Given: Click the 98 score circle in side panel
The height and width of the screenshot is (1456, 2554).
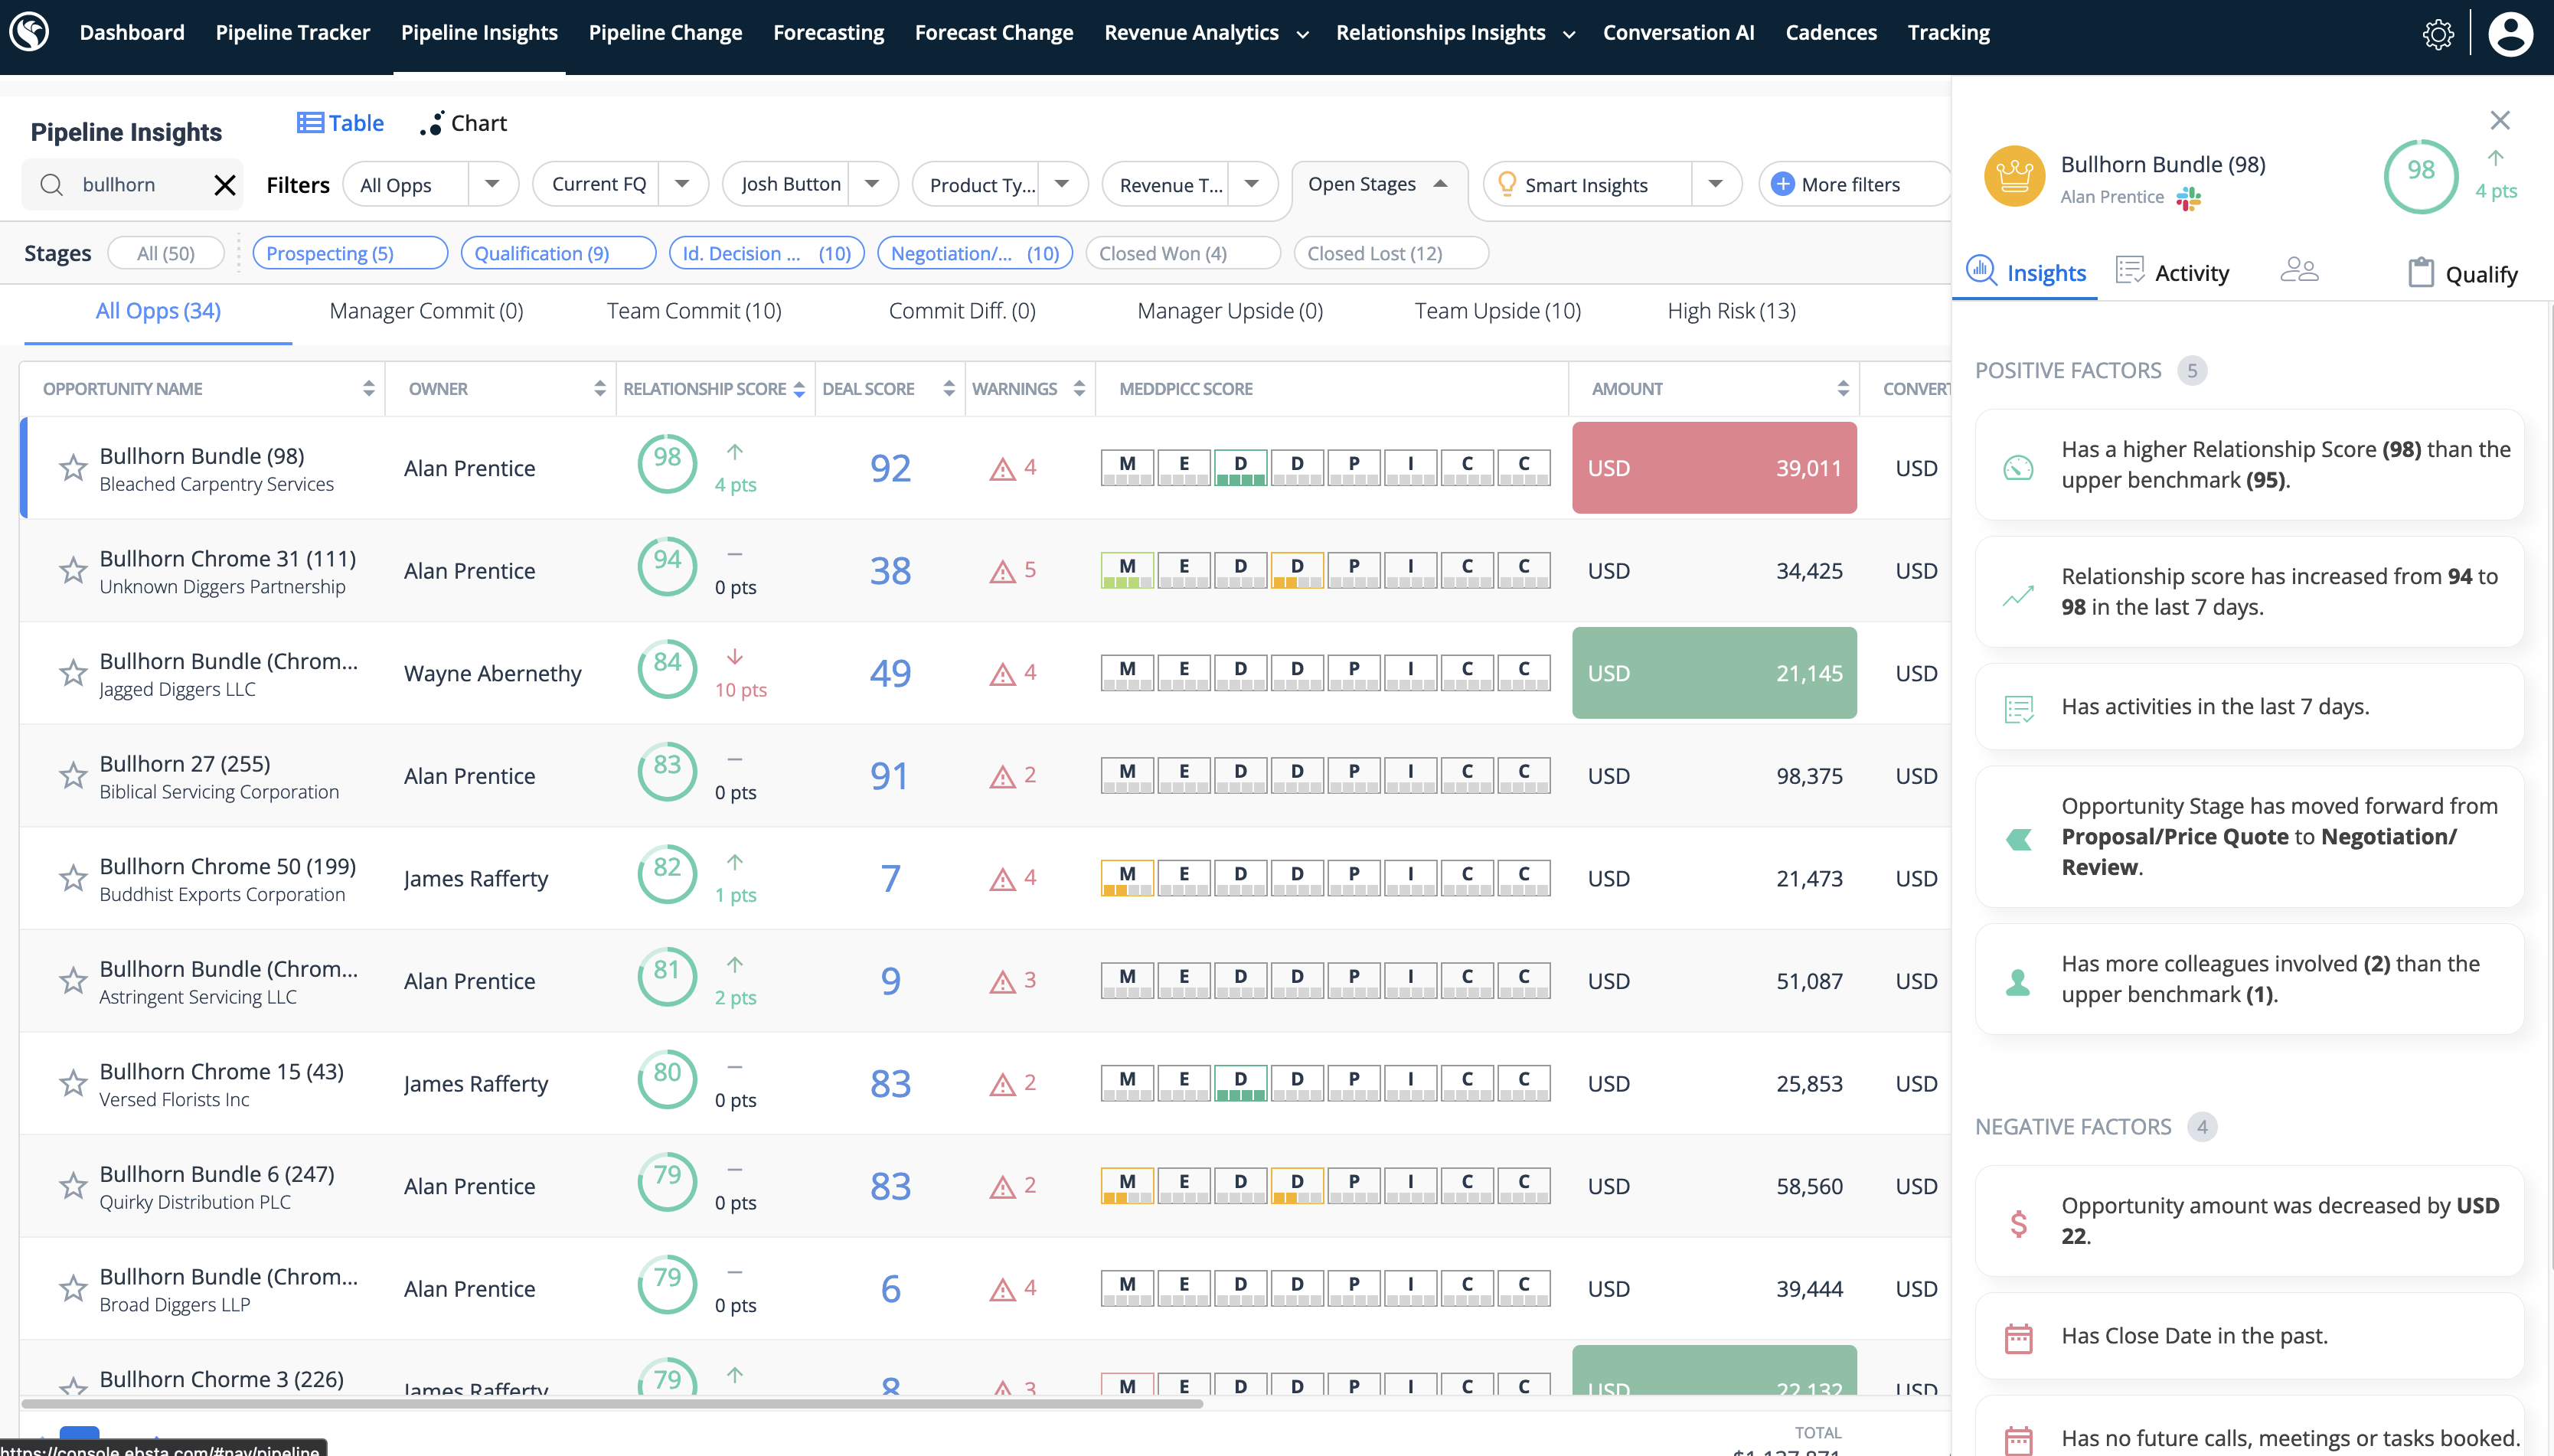Looking at the screenshot, I should click(2420, 176).
